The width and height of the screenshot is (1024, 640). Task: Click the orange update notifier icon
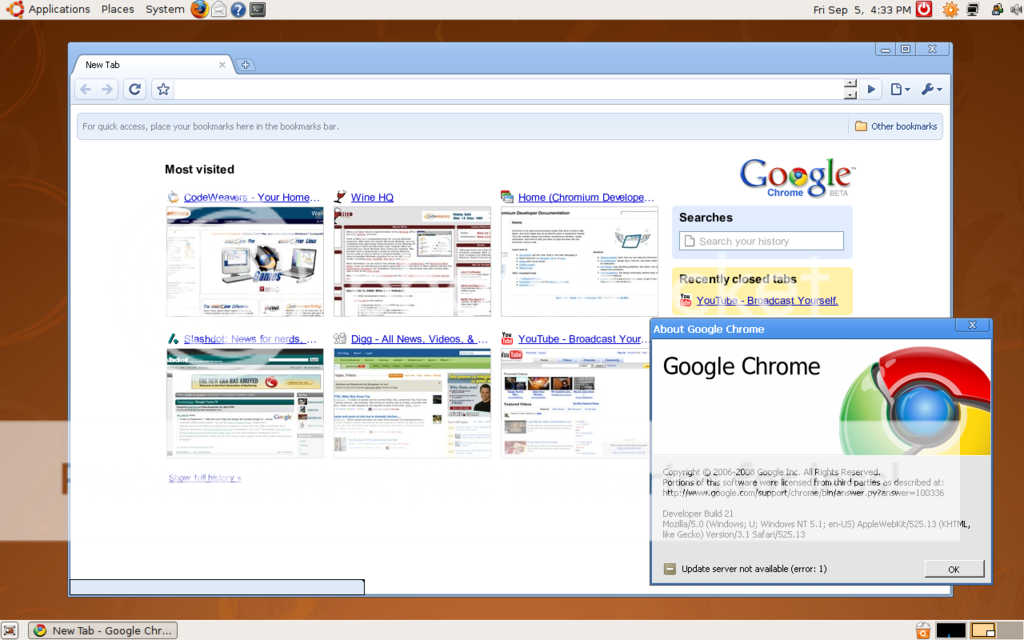point(950,10)
